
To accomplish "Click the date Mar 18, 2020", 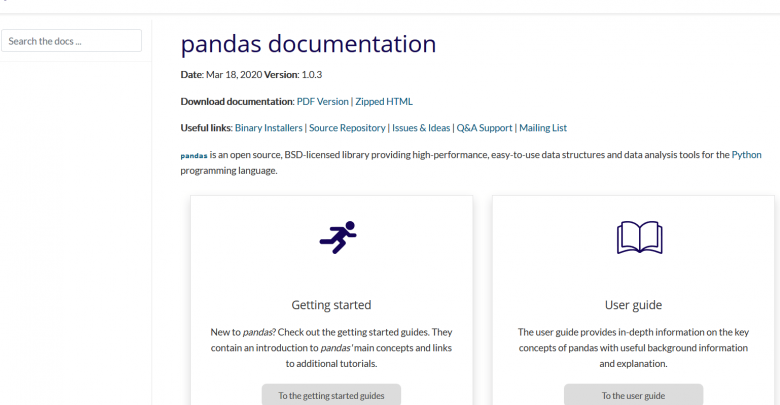I will pyautogui.click(x=234, y=75).
